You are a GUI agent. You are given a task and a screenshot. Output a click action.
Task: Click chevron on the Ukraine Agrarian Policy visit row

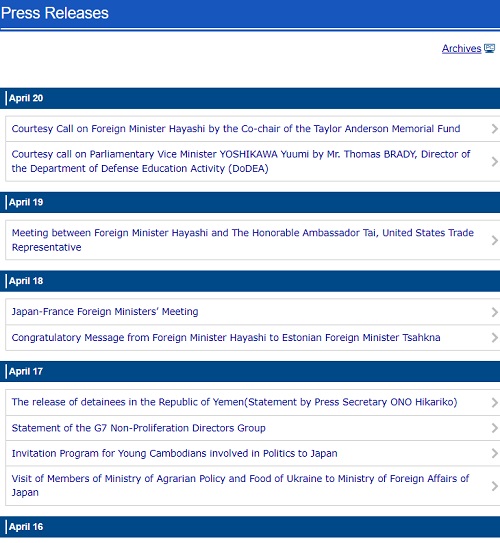click(x=494, y=486)
